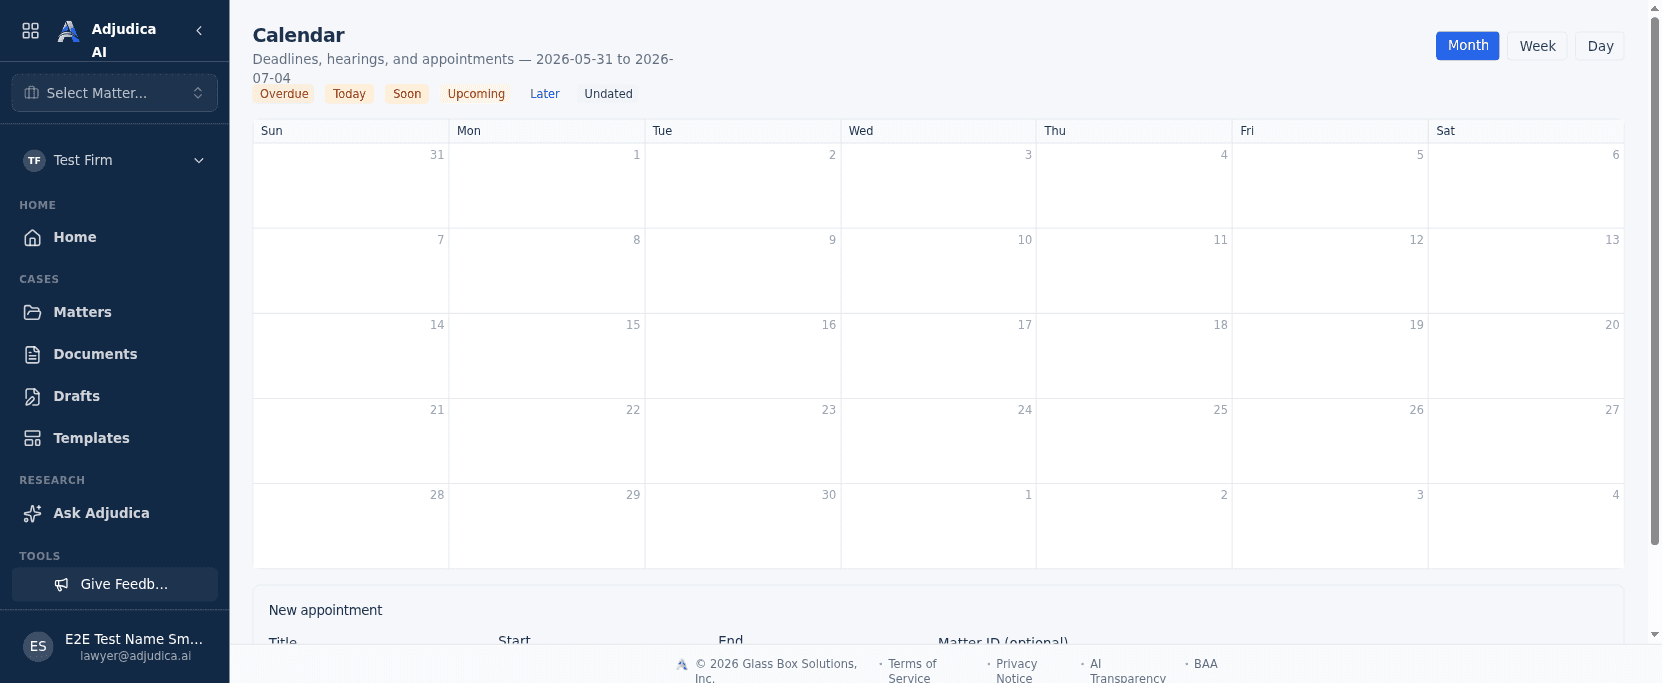Select calendar day 26
This screenshot has height=683, width=1662.
click(1330, 441)
